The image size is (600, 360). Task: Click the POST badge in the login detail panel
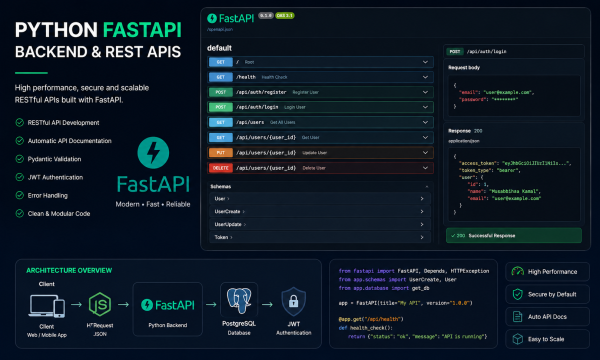455,51
